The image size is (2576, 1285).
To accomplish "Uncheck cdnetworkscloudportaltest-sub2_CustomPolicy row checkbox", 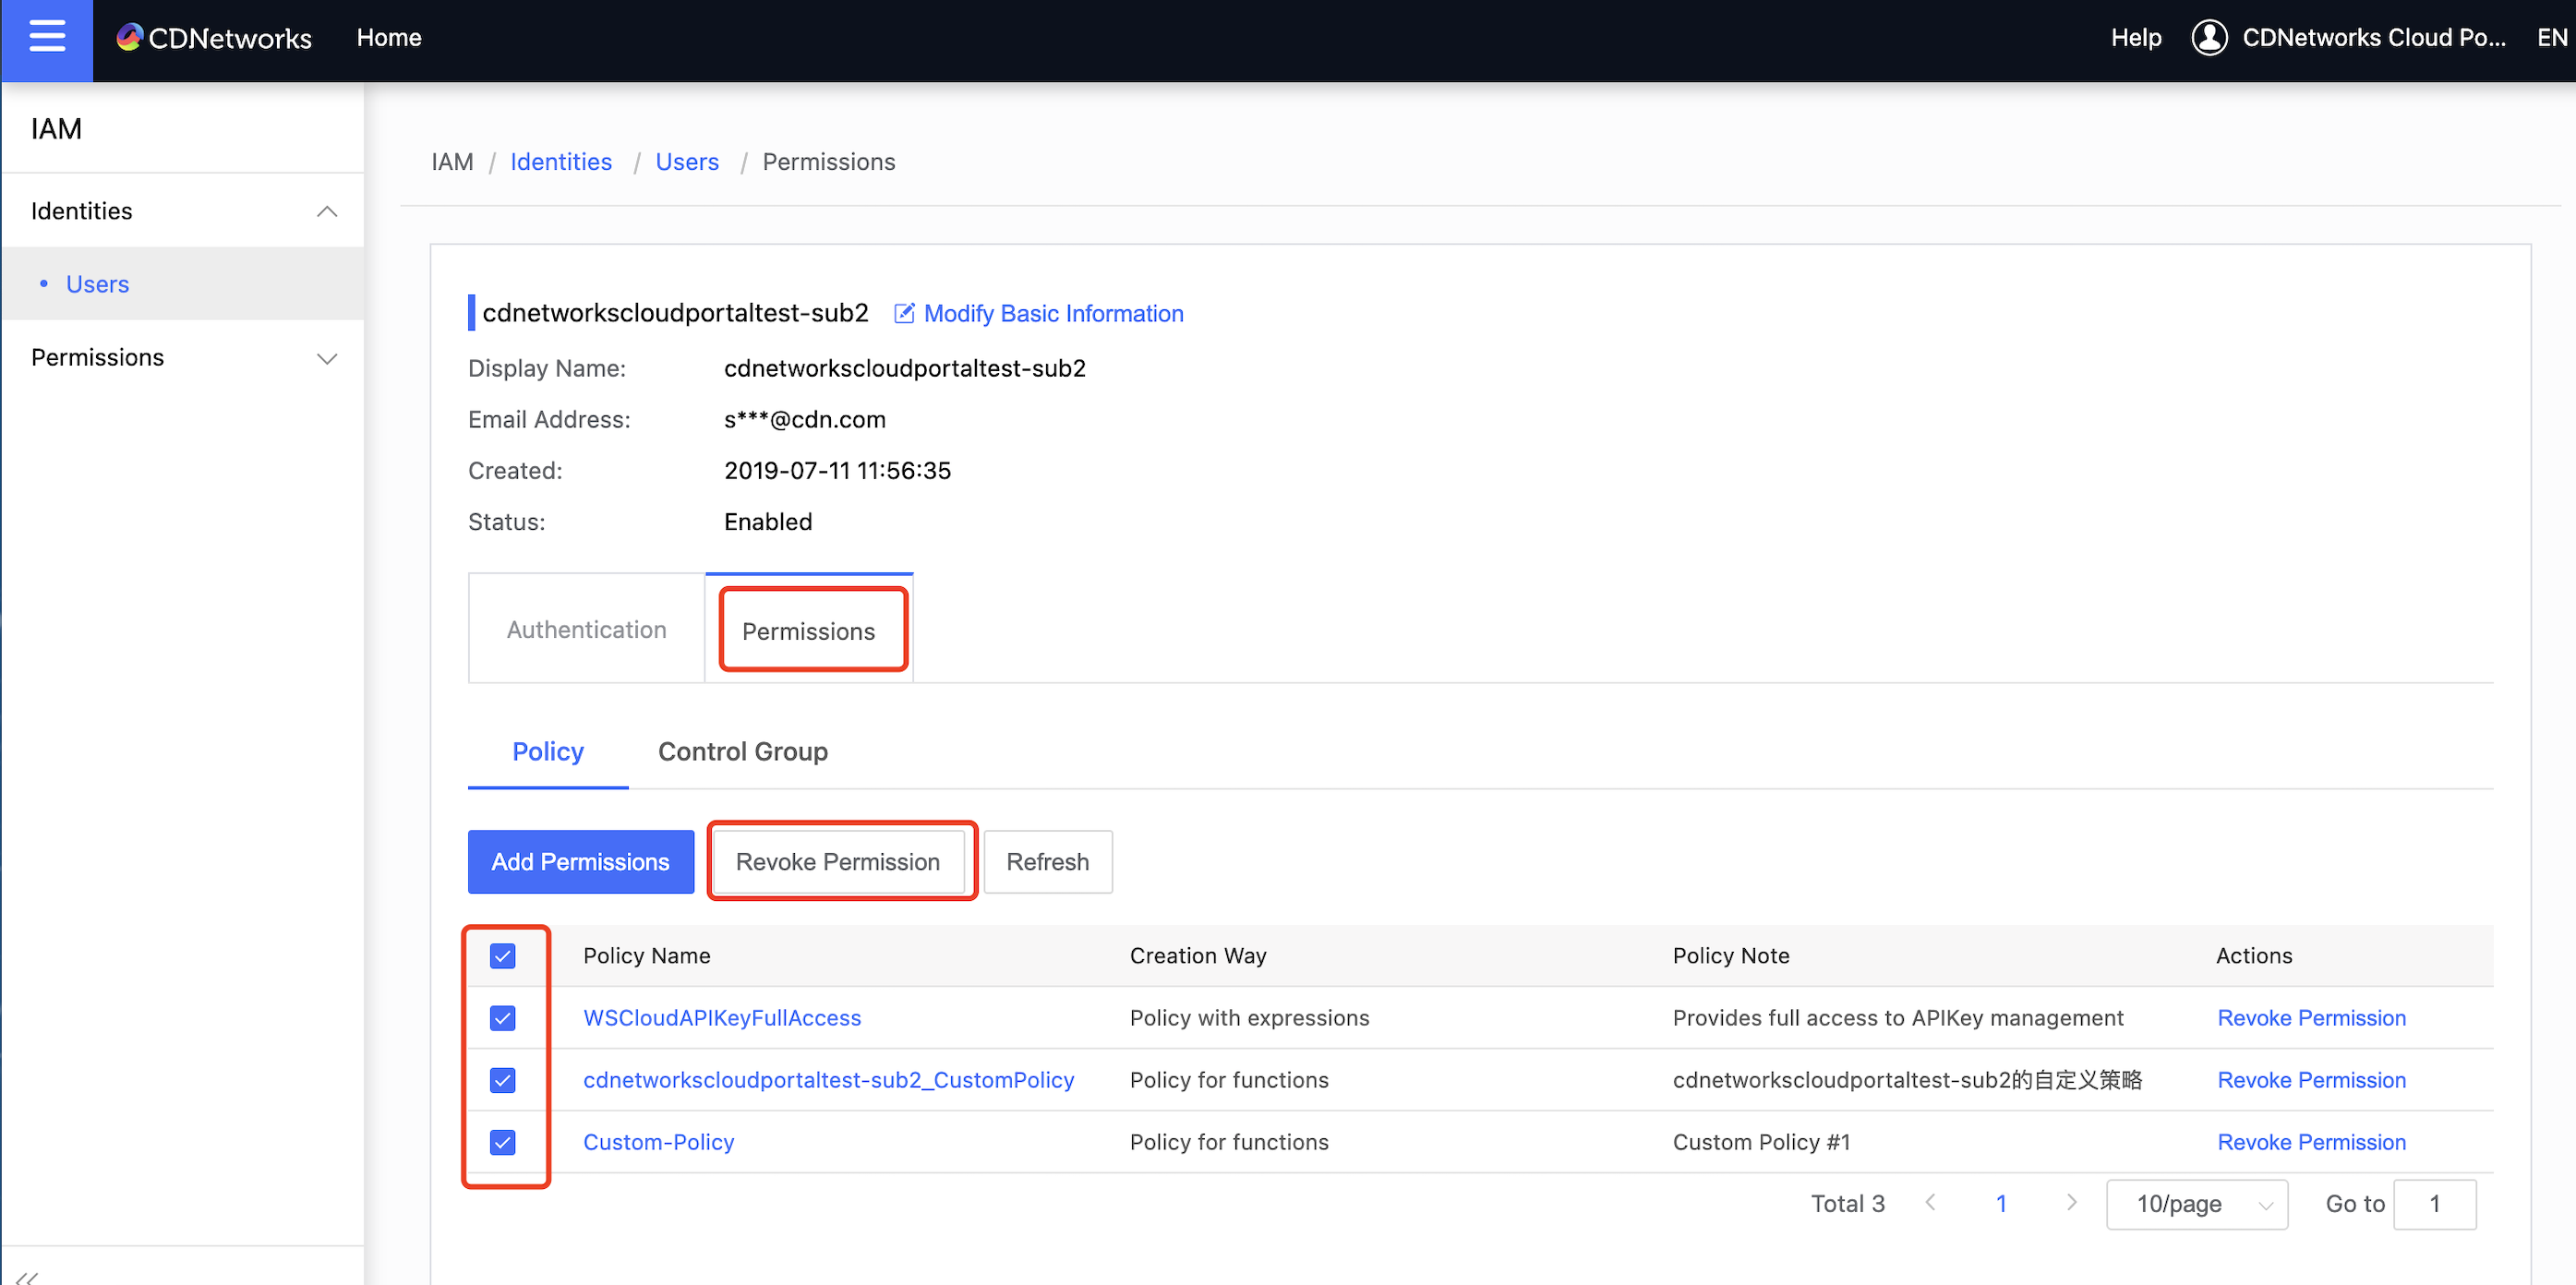I will point(503,1080).
